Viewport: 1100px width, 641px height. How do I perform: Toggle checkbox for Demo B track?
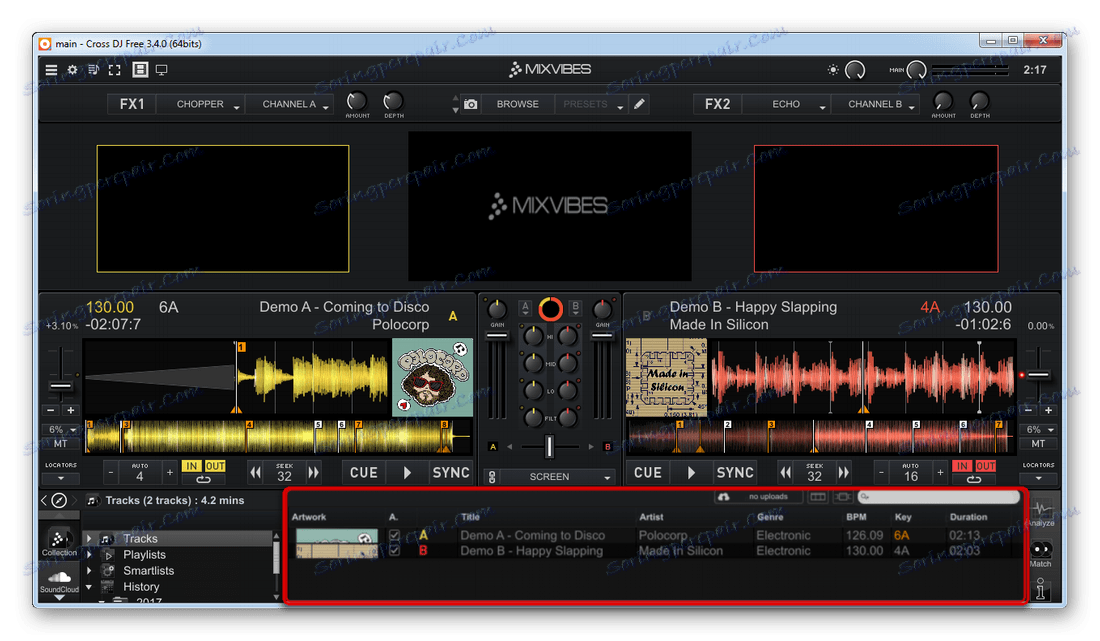coord(394,551)
